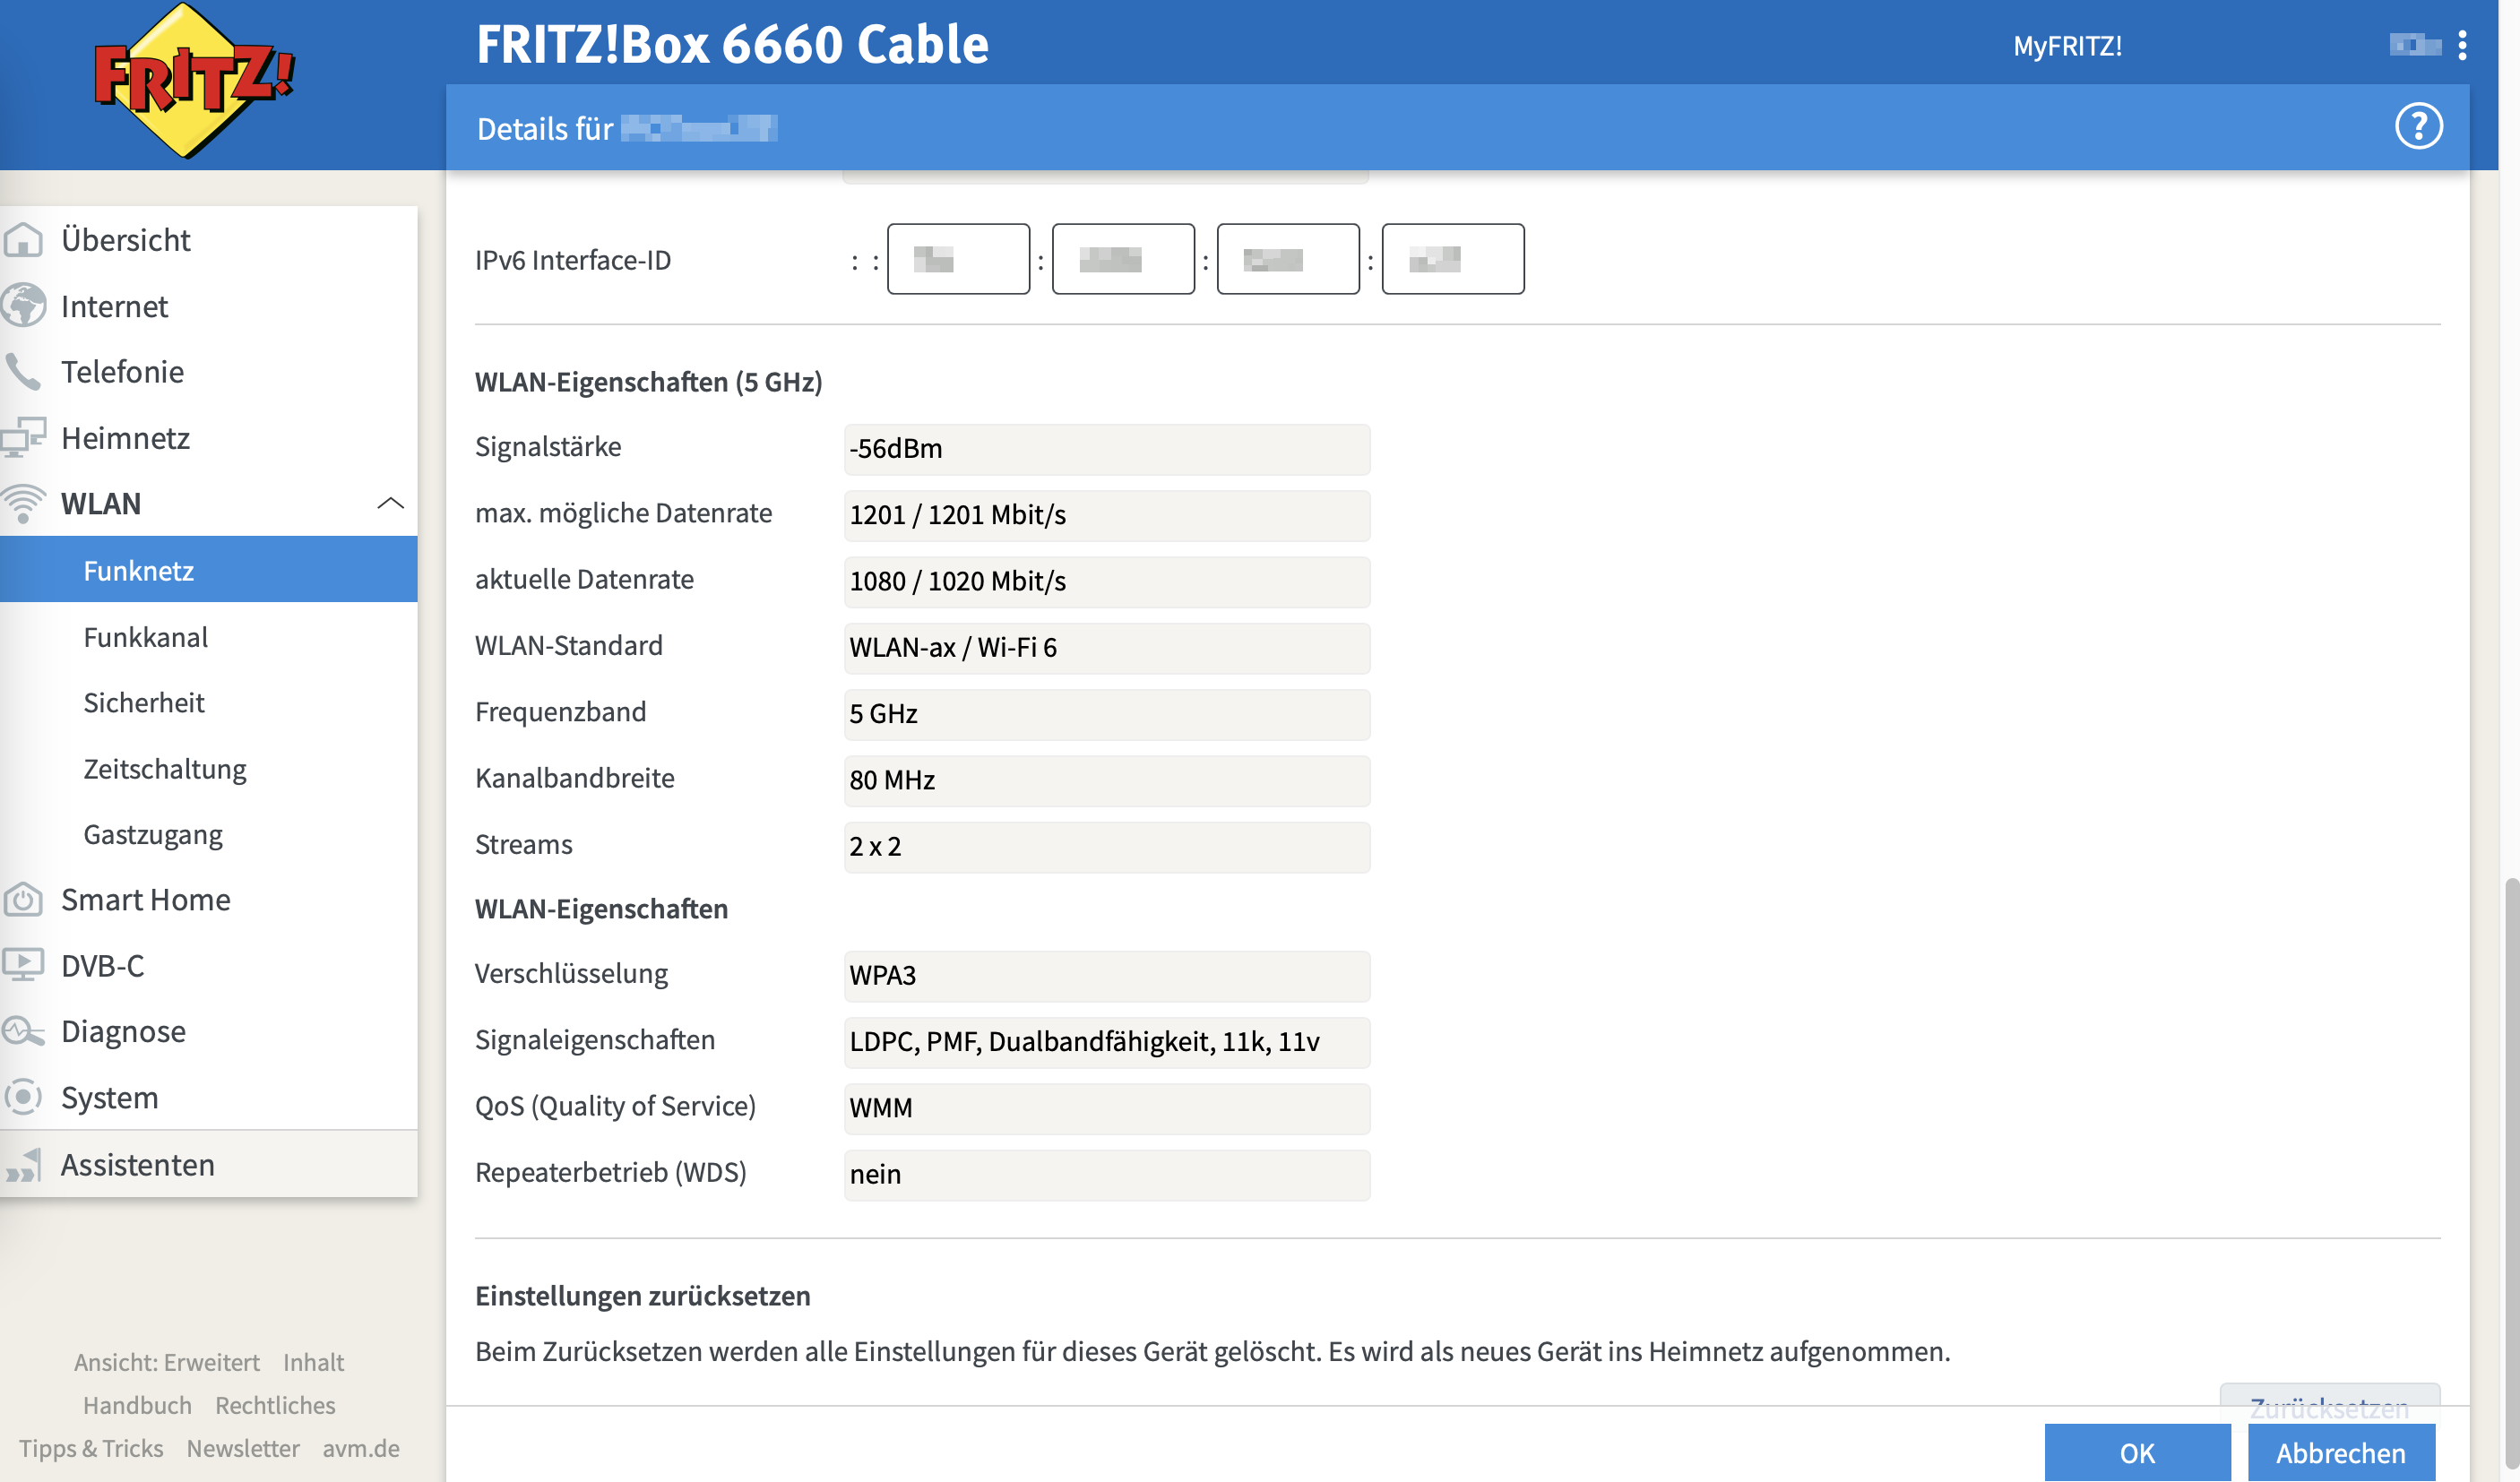Click the Übersicht home icon
Image resolution: width=2520 pixels, height=1482 pixels.
tap(23, 240)
